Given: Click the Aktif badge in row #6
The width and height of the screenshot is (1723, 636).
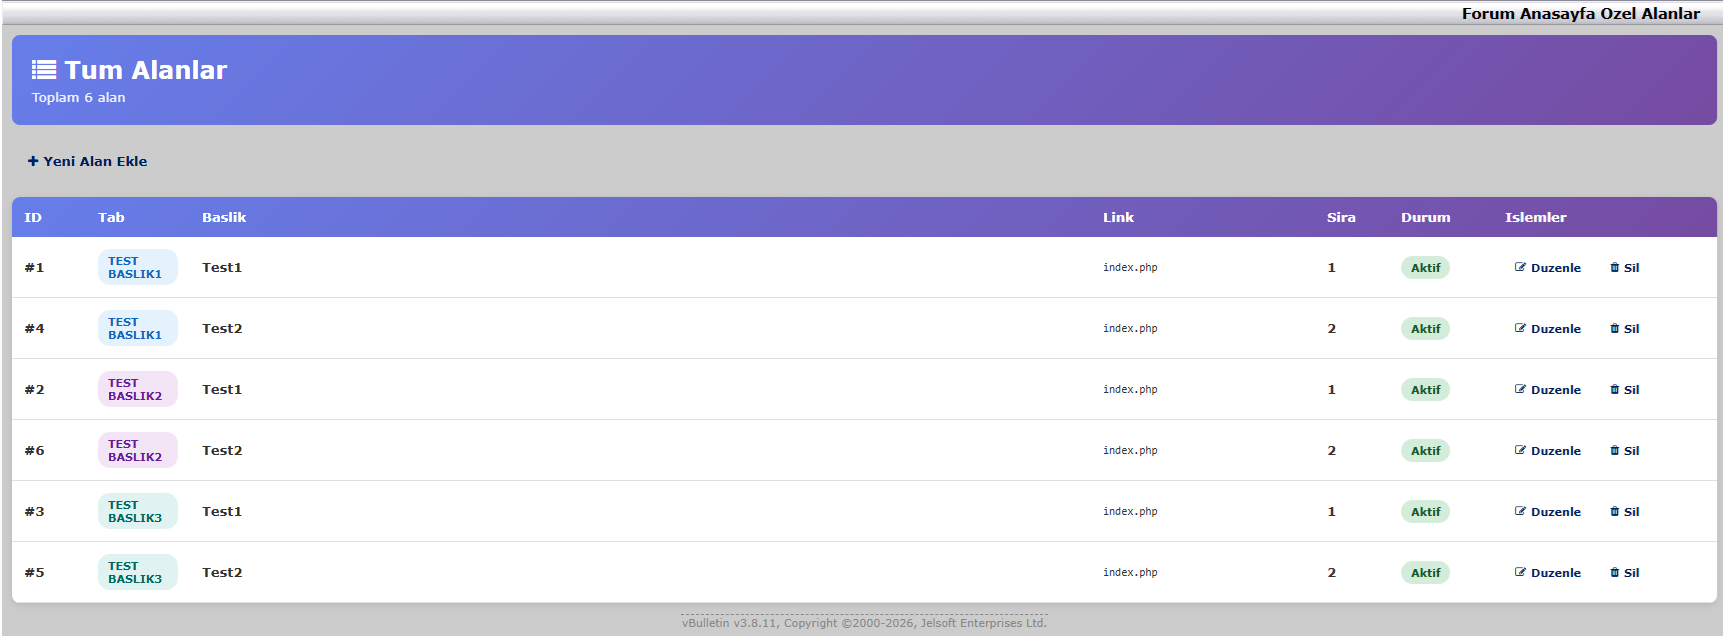Looking at the screenshot, I should pyautogui.click(x=1425, y=451).
